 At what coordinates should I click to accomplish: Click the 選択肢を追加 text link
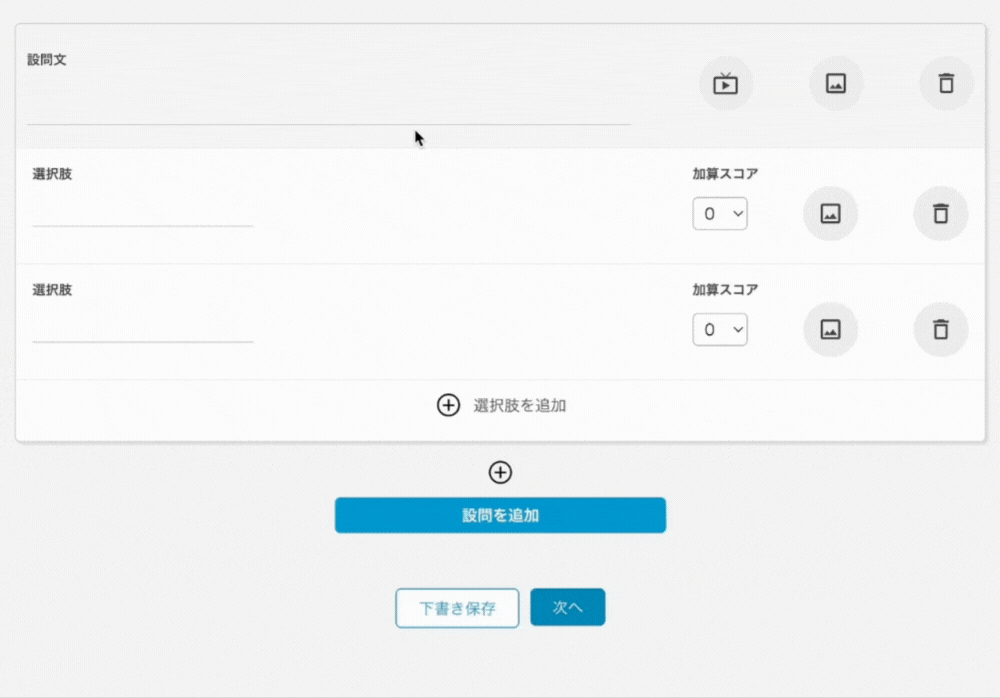[519, 405]
